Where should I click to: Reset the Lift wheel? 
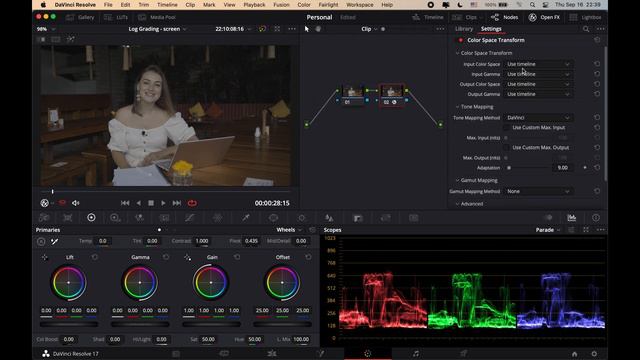95,257
